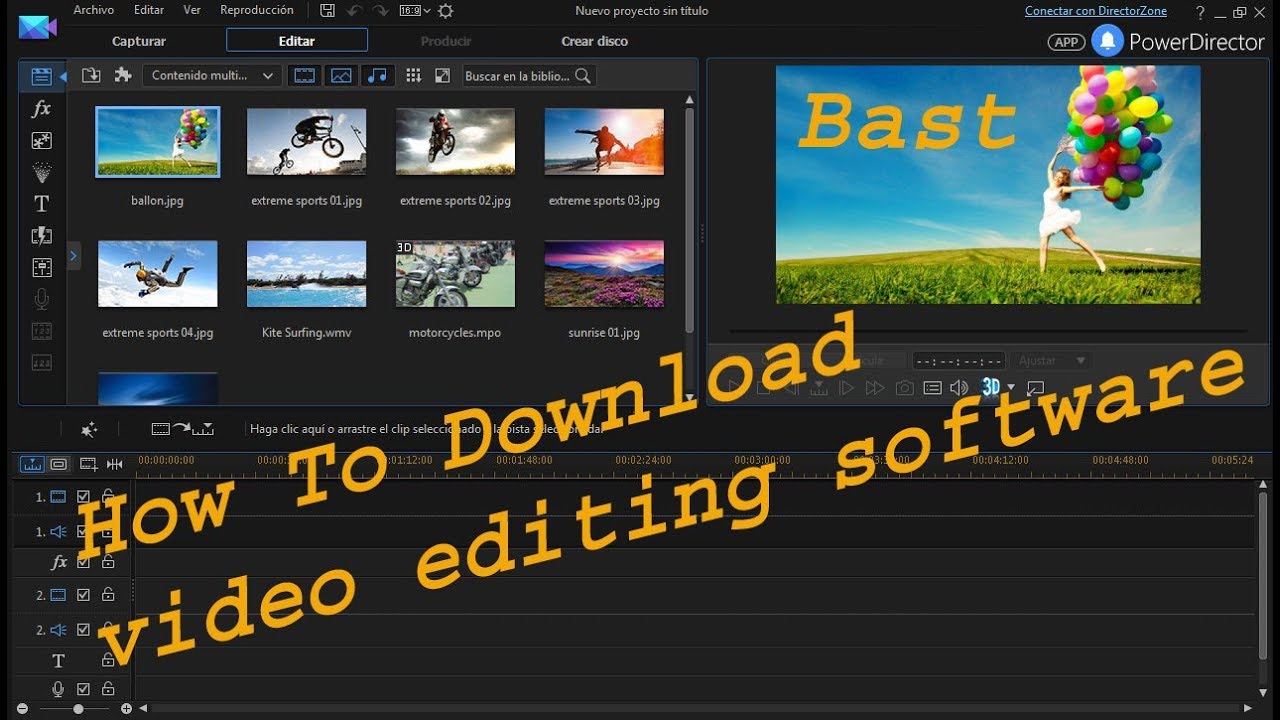The width and height of the screenshot is (1280, 720).
Task: Open the Subtitle Room
Action: (41, 362)
